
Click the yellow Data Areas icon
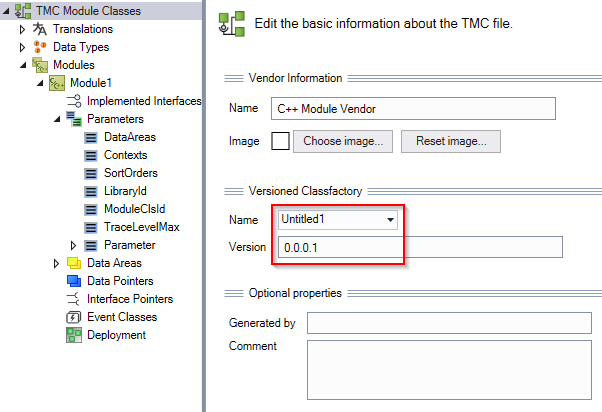click(74, 263)
